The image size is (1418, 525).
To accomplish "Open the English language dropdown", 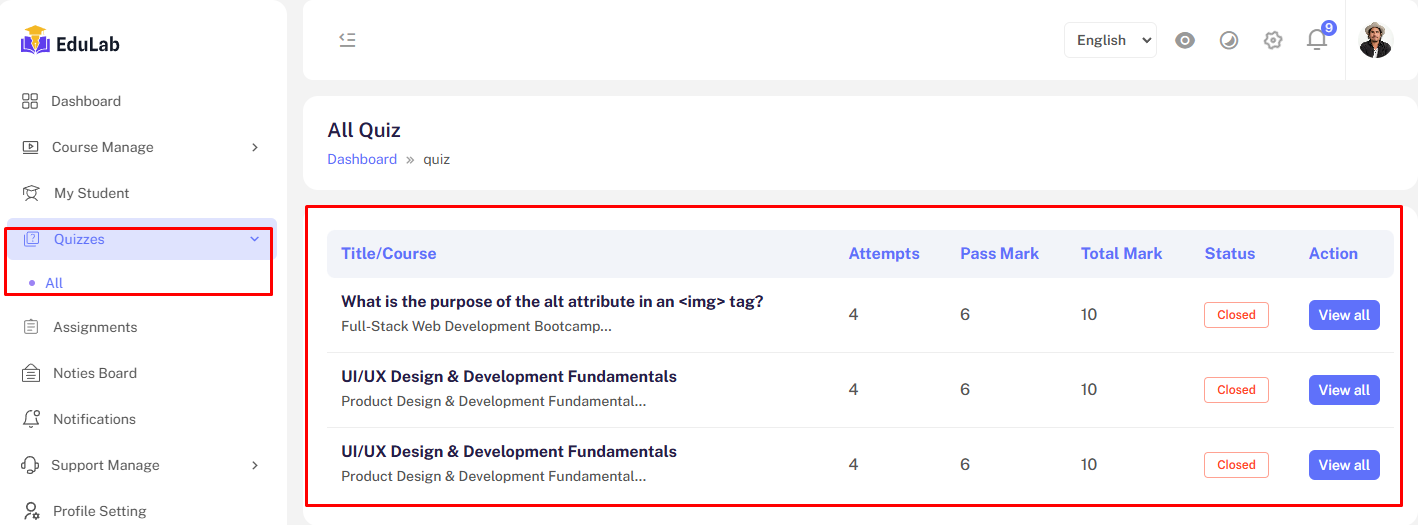I will click(1110, 40).
